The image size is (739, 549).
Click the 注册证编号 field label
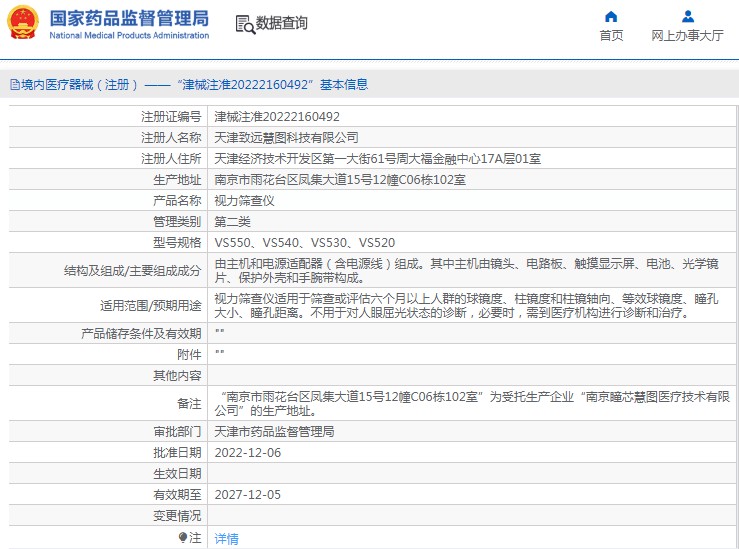tap(171, 117)
